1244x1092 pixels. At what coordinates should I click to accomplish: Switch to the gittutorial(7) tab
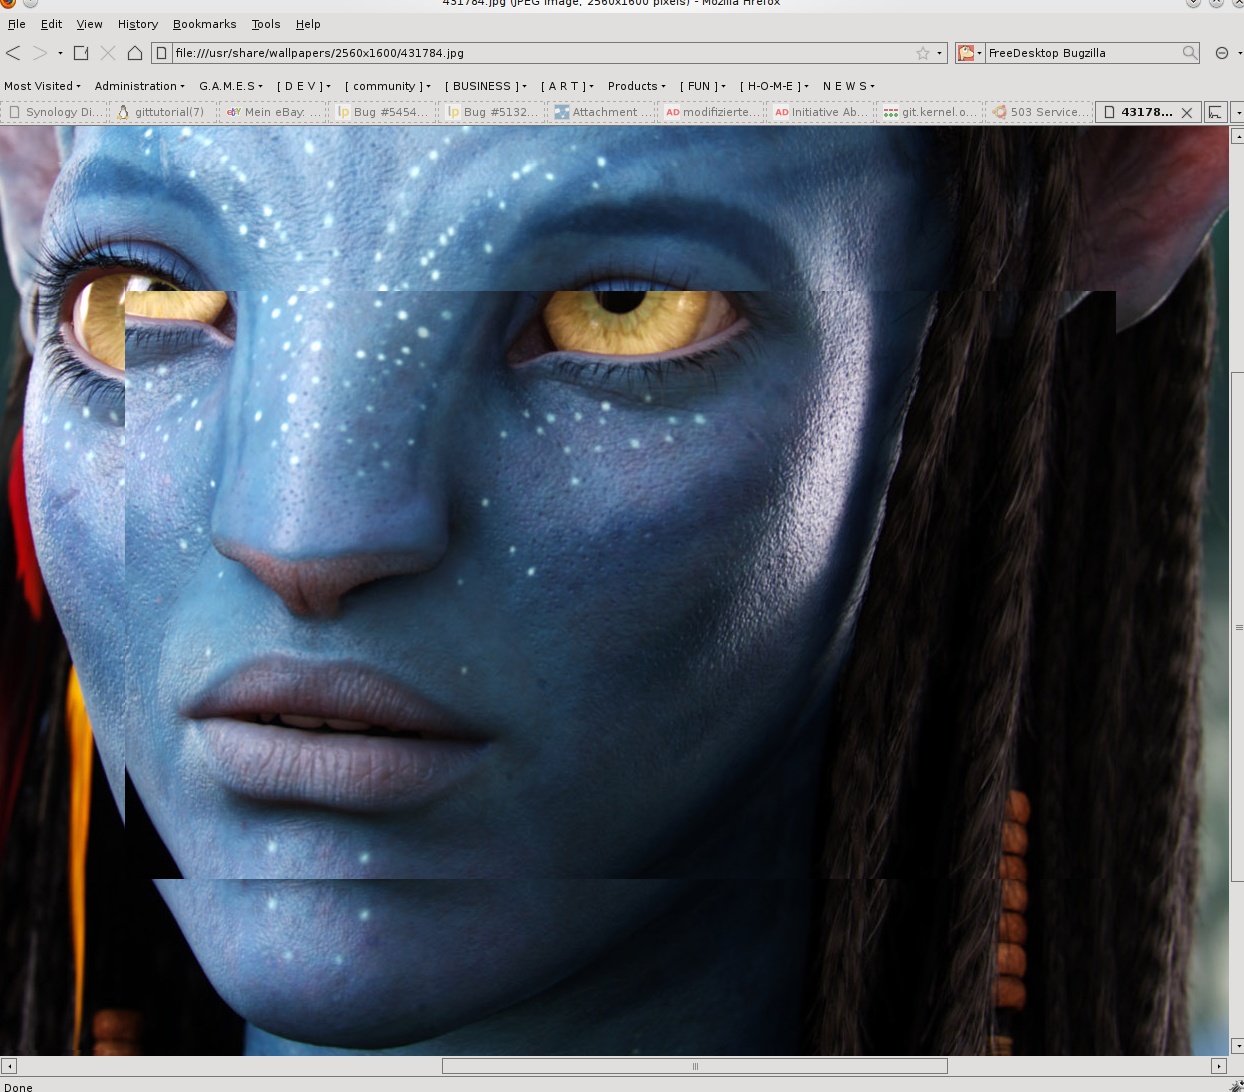tap(163, 112)
